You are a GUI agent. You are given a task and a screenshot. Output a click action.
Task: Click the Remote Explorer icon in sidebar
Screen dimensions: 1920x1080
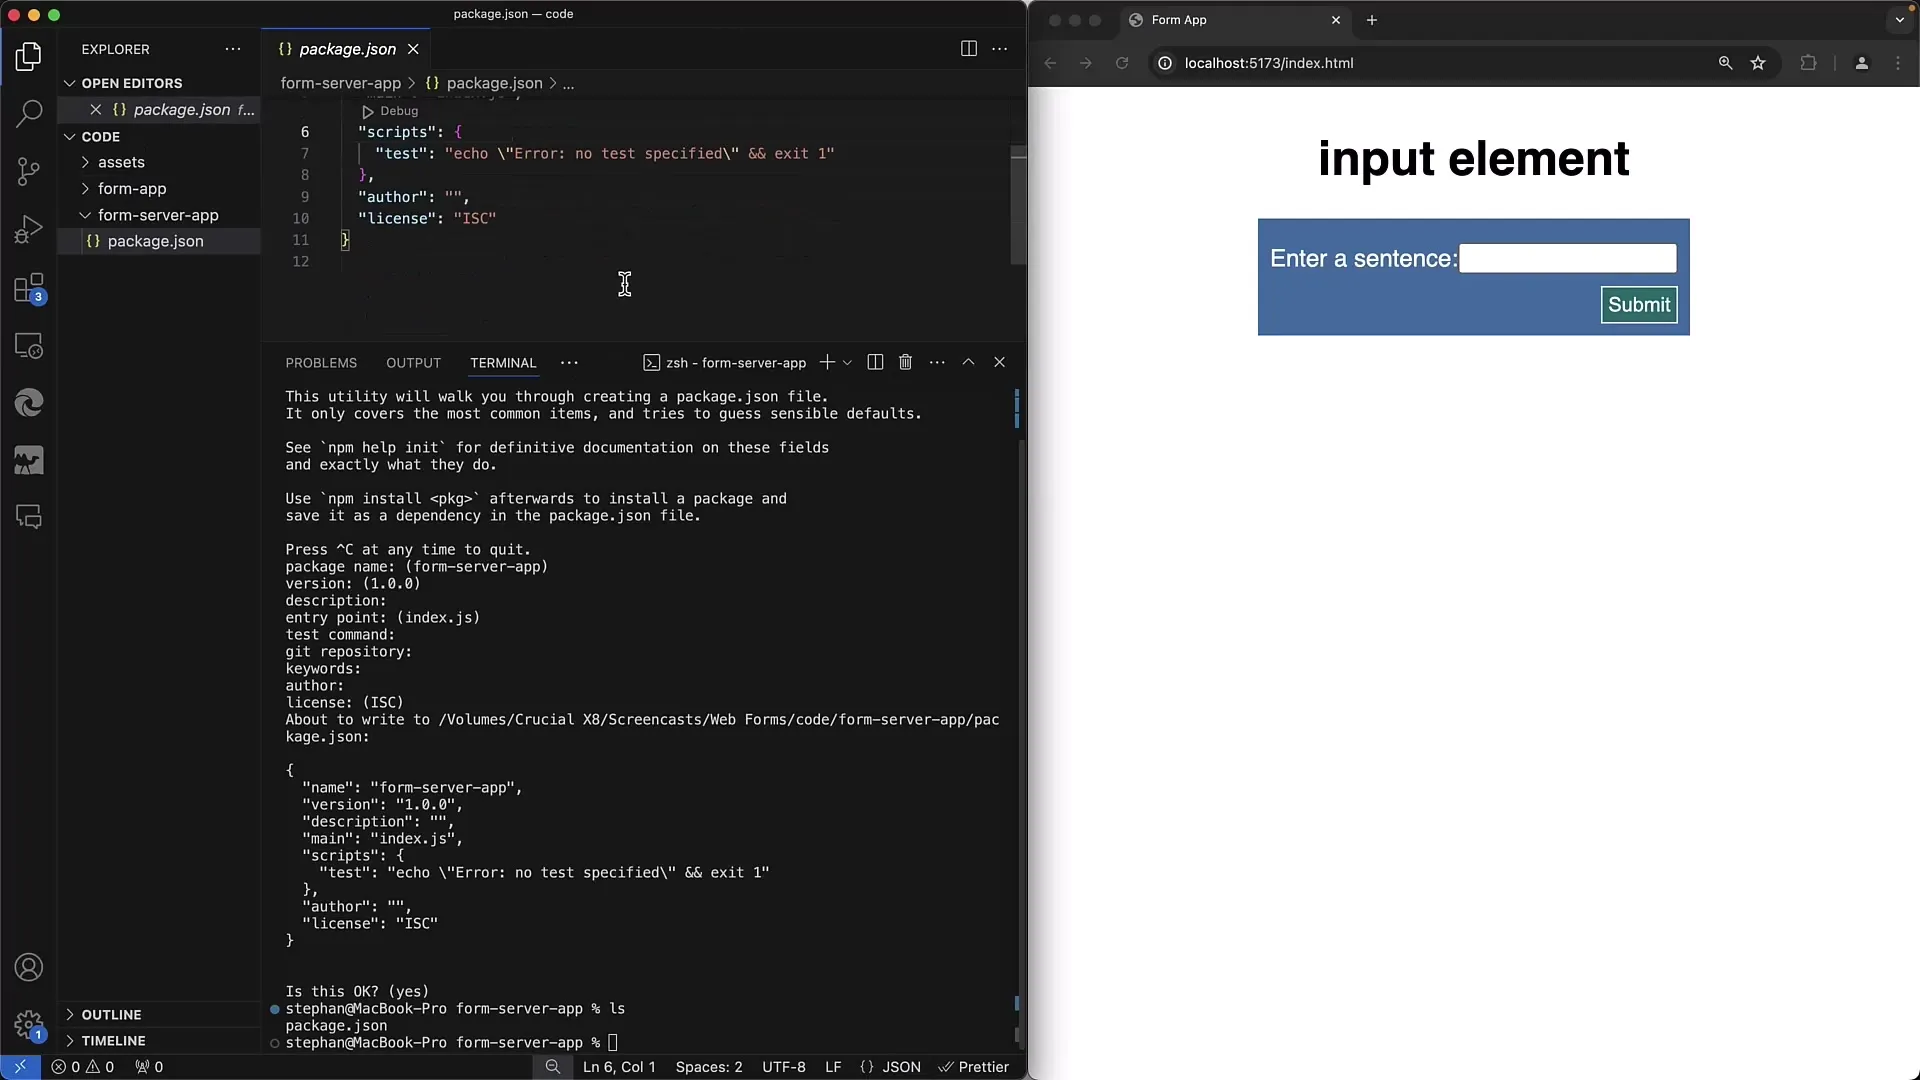(x=29, y=345)
